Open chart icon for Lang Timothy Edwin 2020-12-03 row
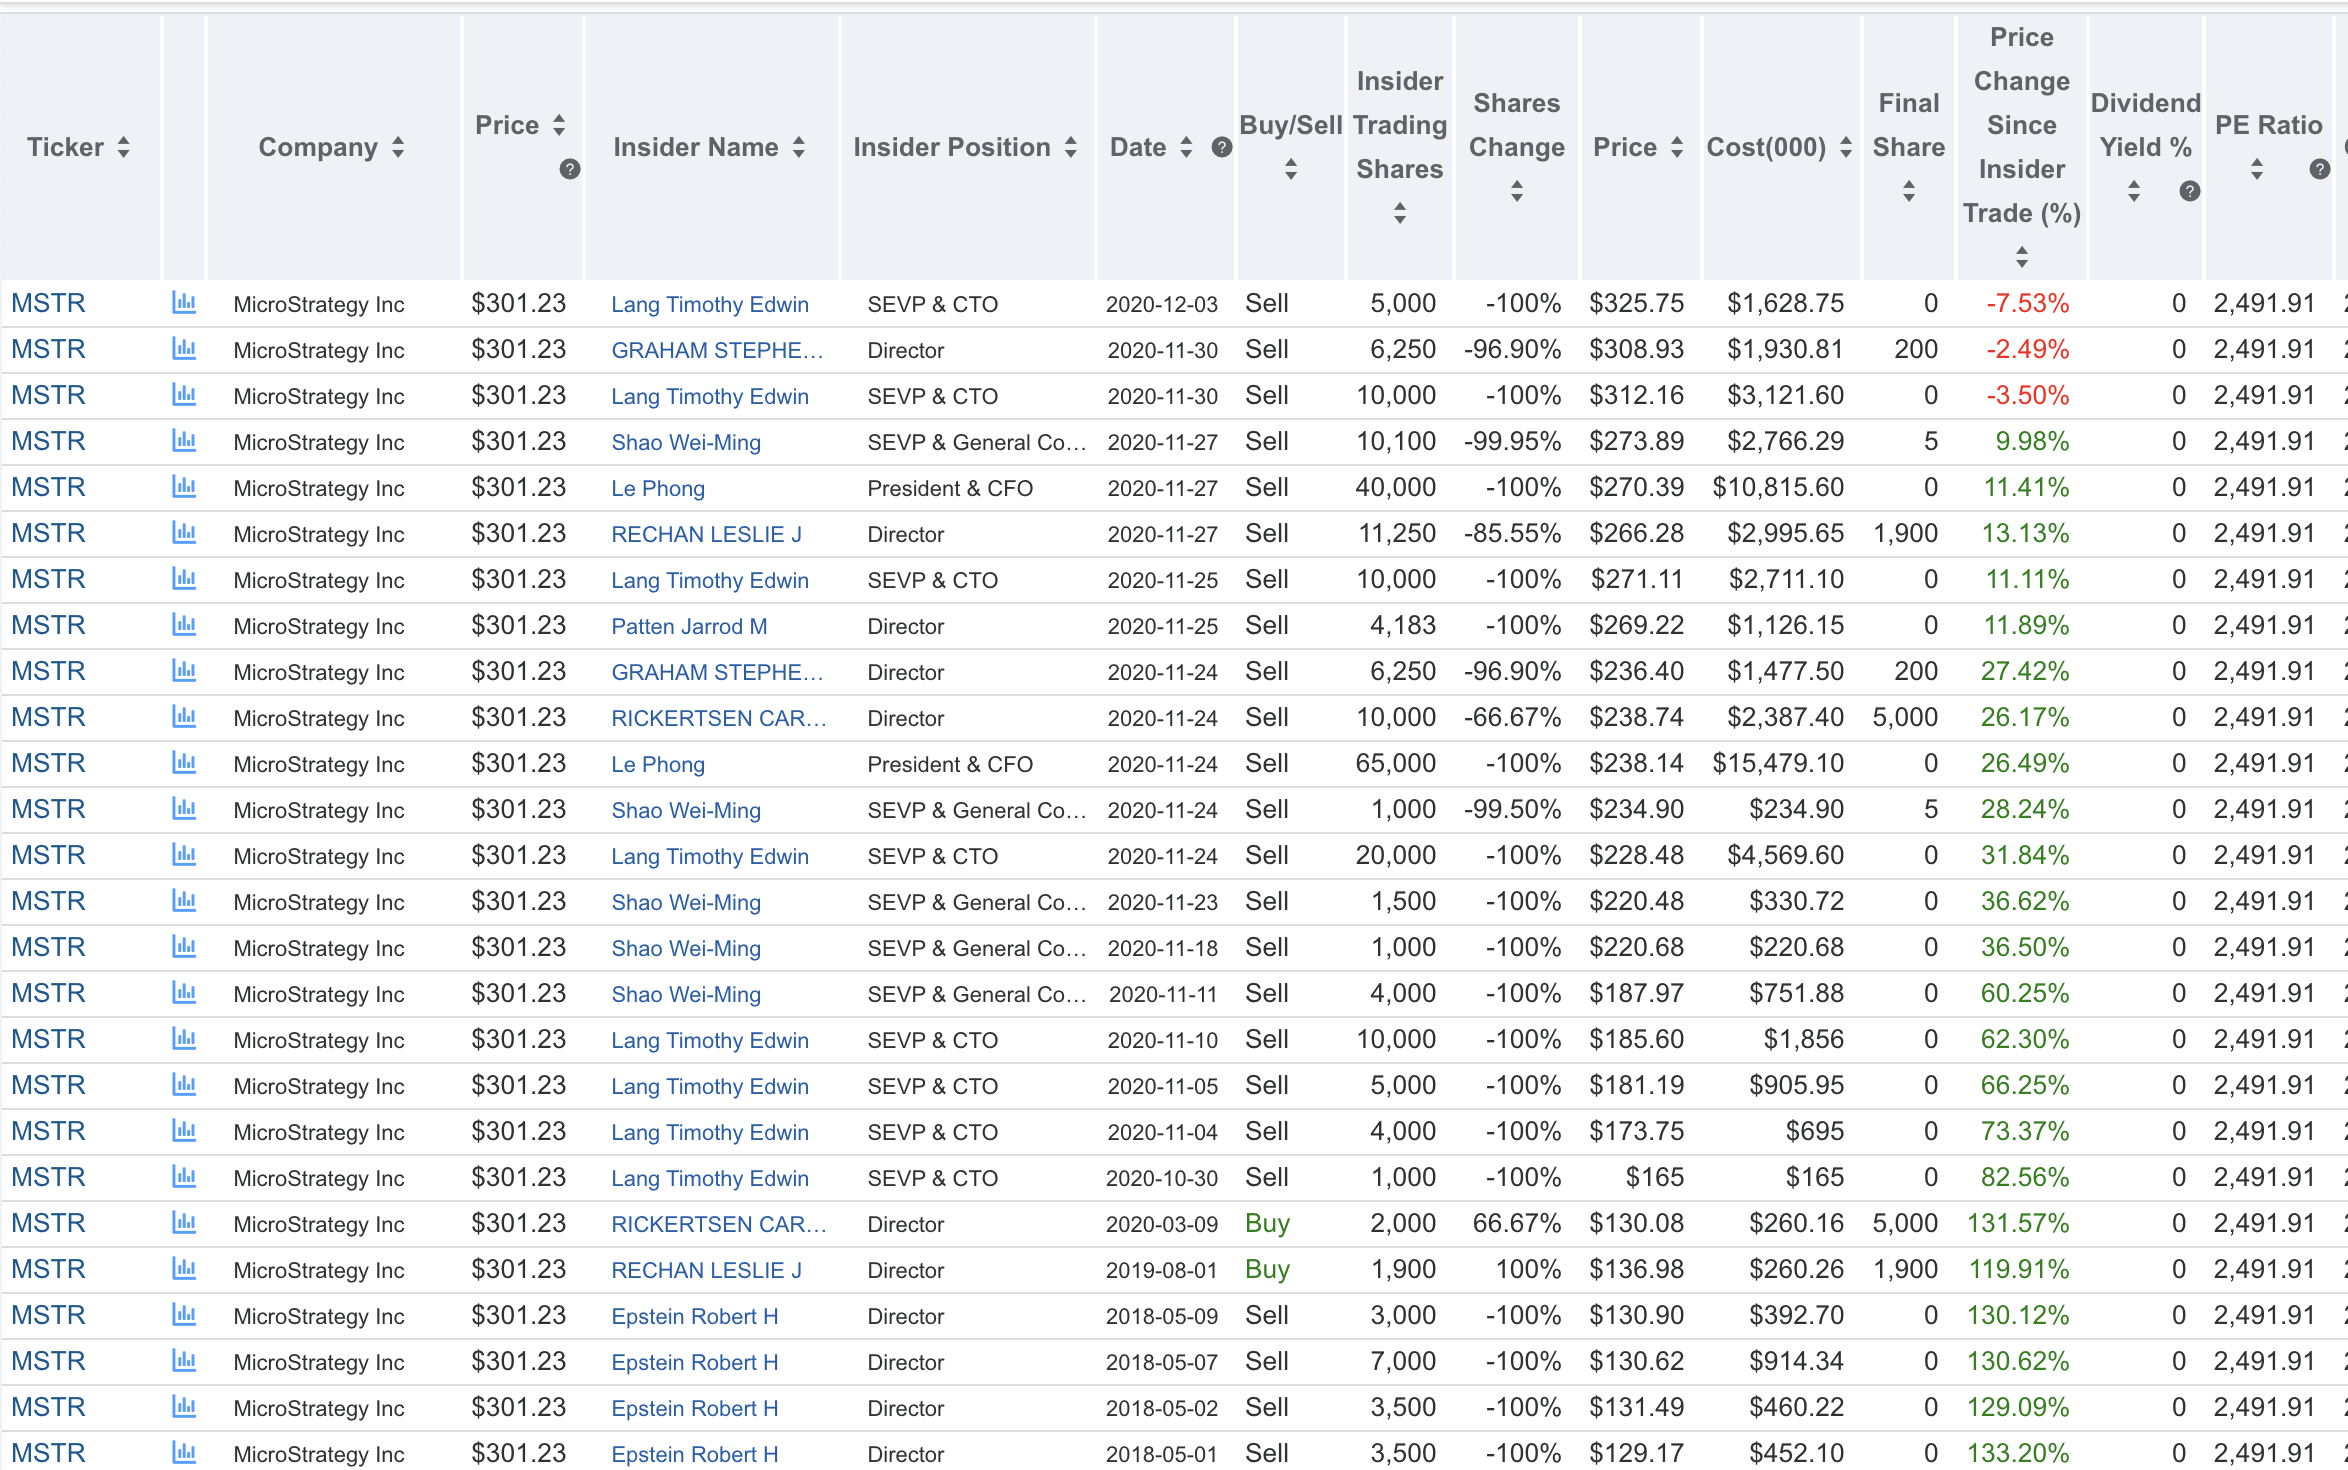This screenshot has height=1470, width=2348. coord(184,303)
